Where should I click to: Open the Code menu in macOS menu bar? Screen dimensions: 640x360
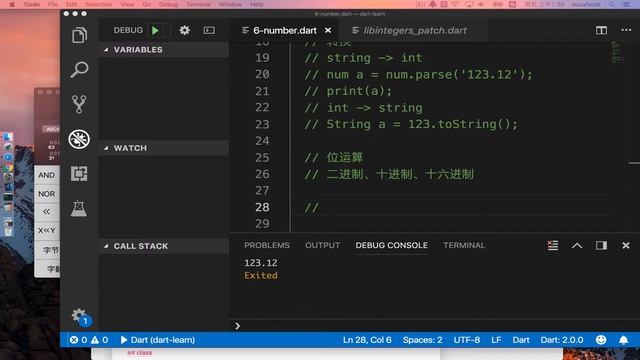coord(32,4)
